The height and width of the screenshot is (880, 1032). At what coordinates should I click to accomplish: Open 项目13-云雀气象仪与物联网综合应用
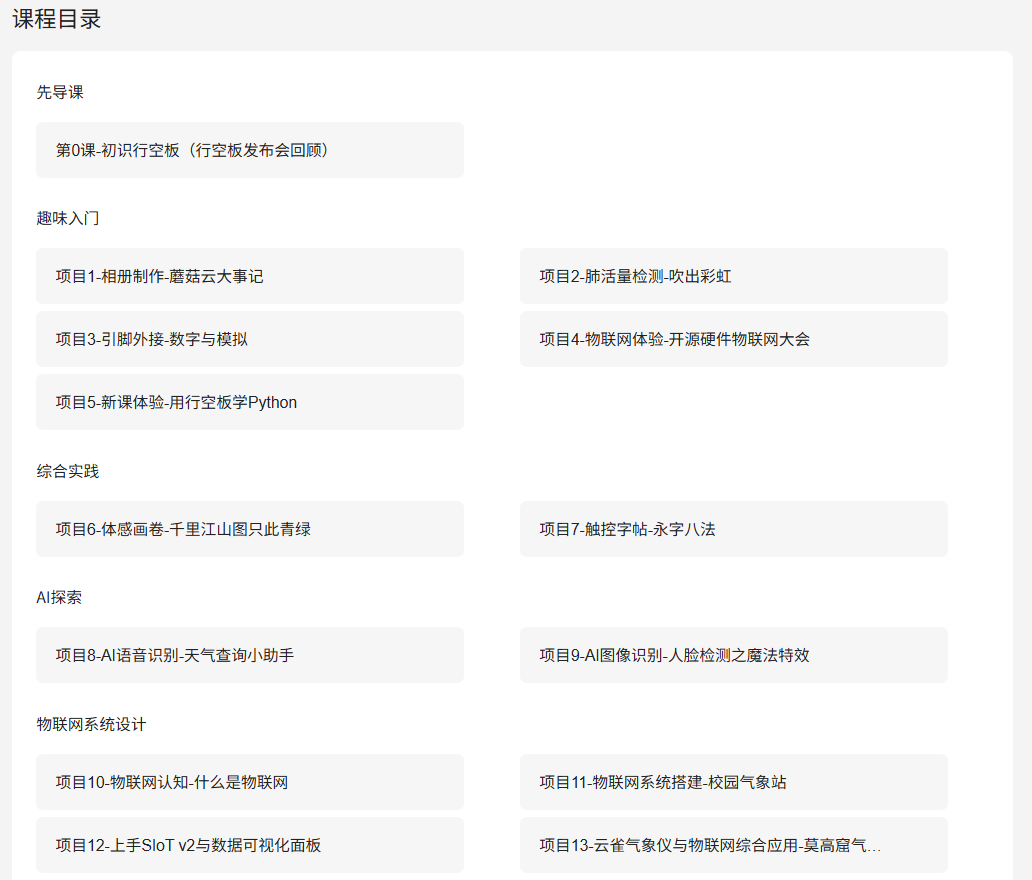point(733,845)
